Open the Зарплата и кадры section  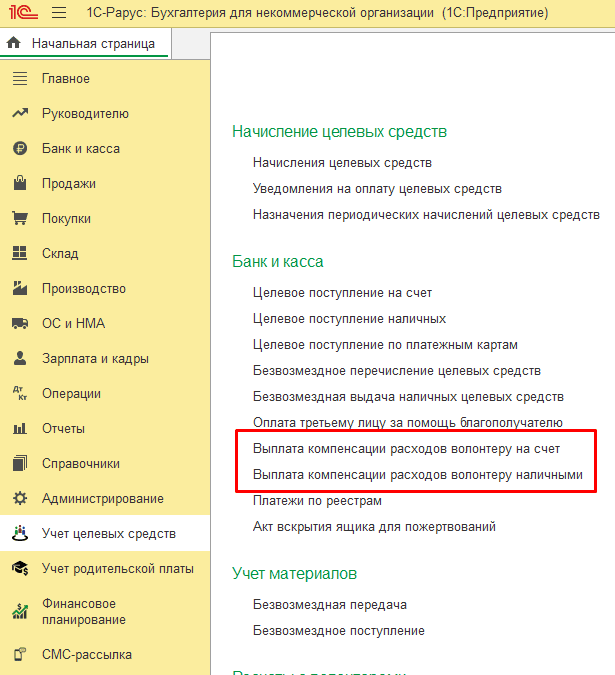(x=95, y=359)
